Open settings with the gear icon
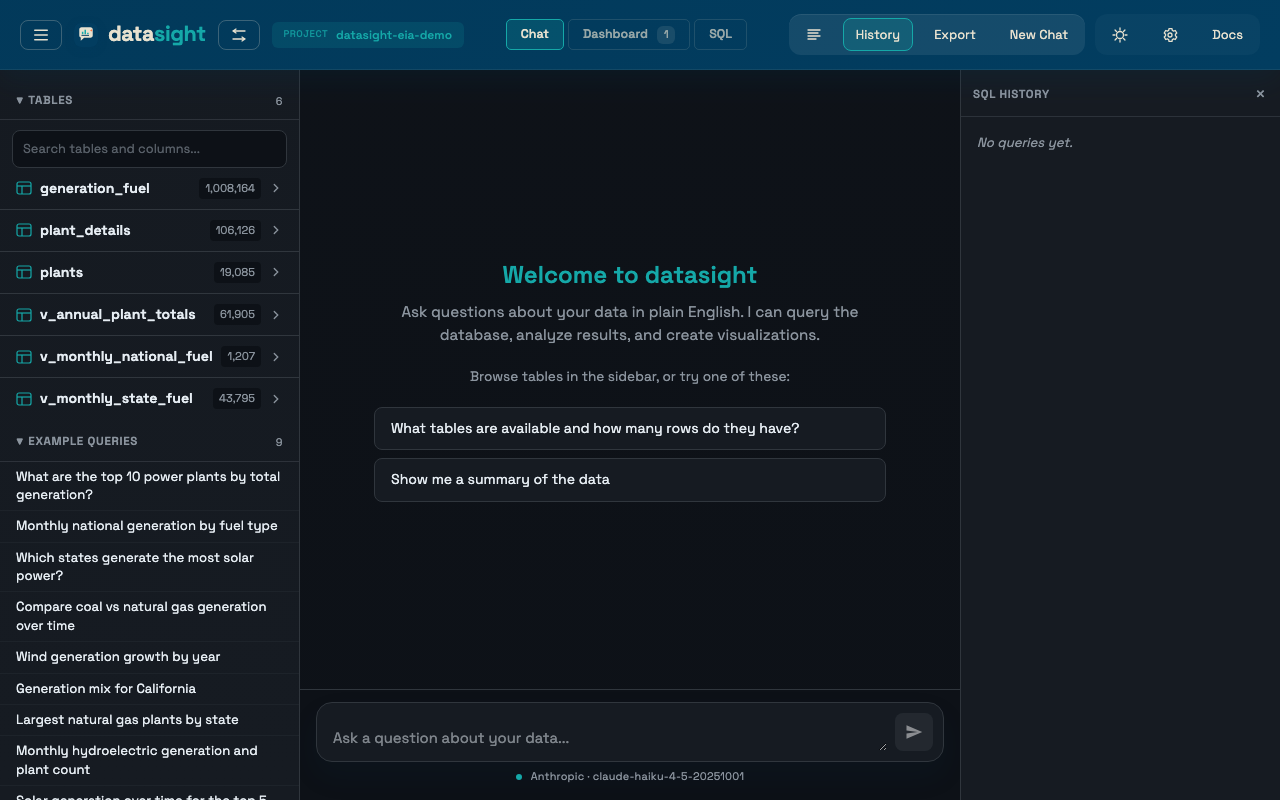This screenshot has width=1280, height=800. pyautogui.click(x=1170, y=34)
